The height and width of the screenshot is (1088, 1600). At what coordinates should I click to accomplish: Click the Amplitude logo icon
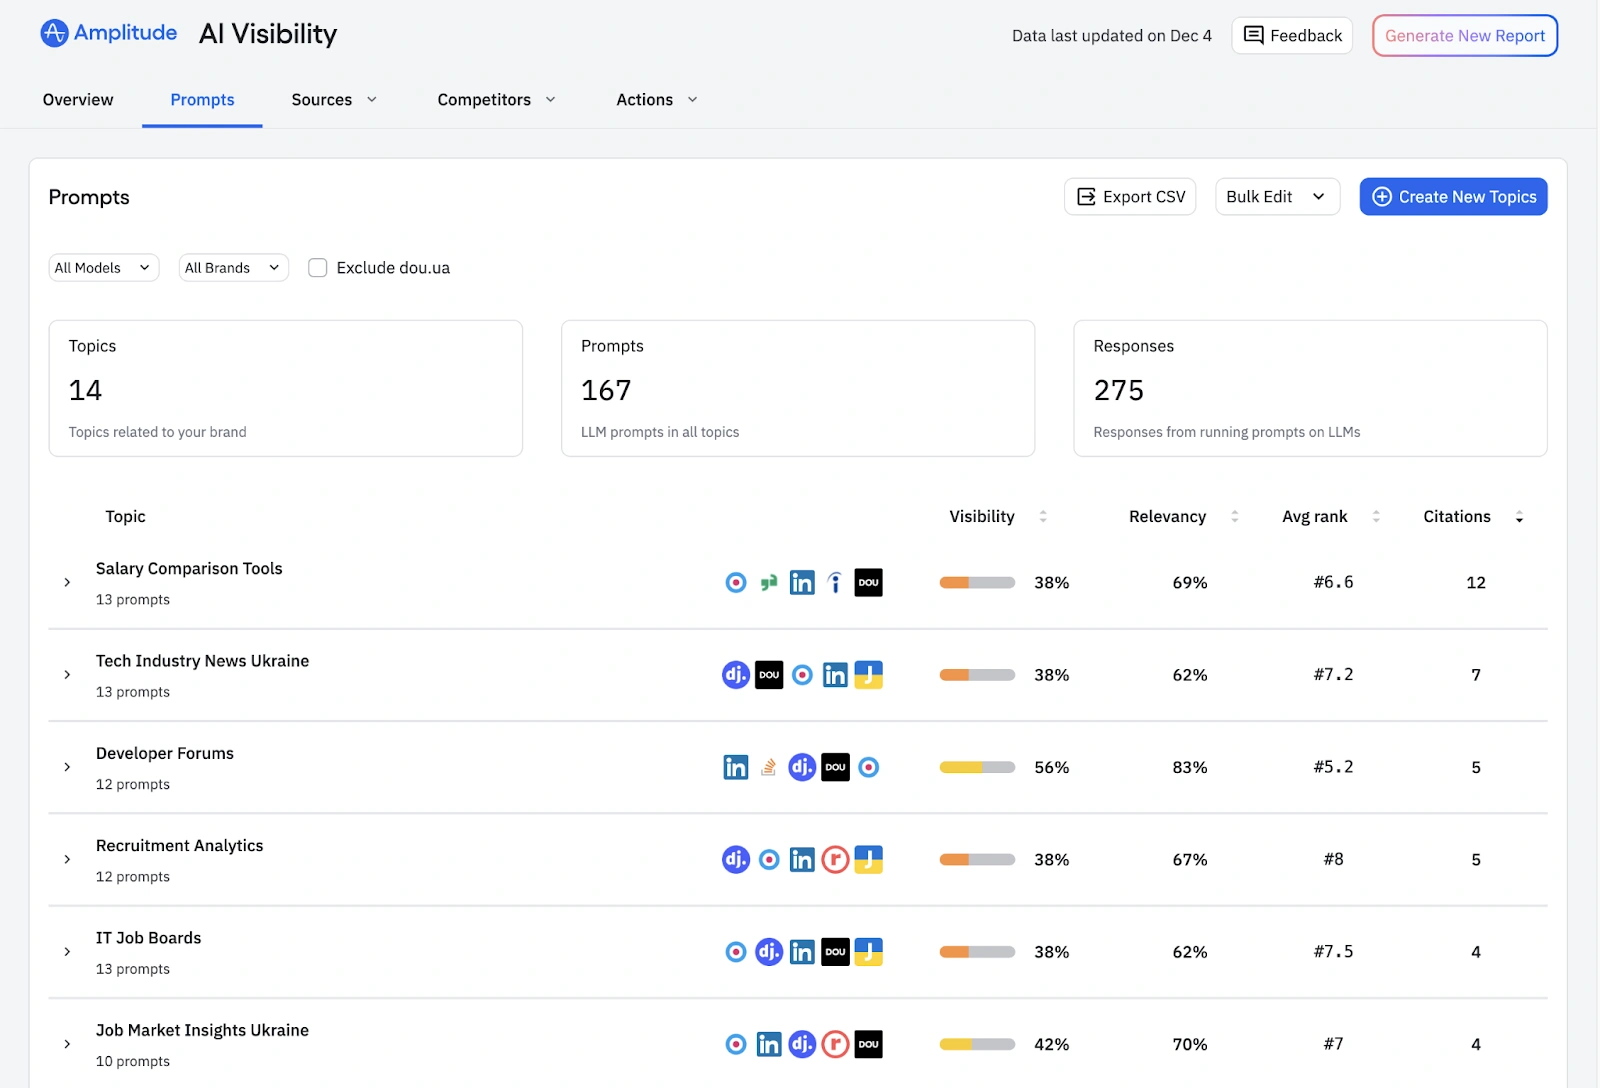[x=54, y=33]
